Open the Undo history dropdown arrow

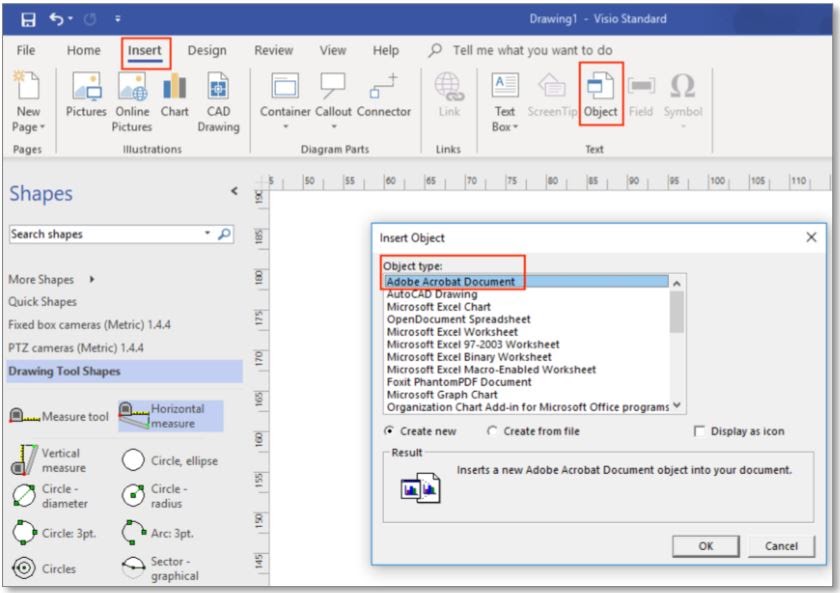[x=71, y=20]
